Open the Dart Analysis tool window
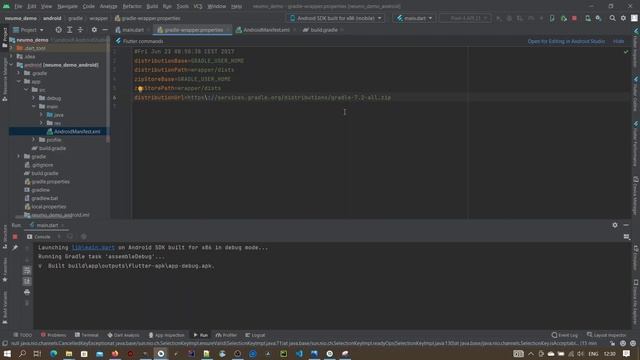This screenshot has height=360, width=640. coord(123,335)
